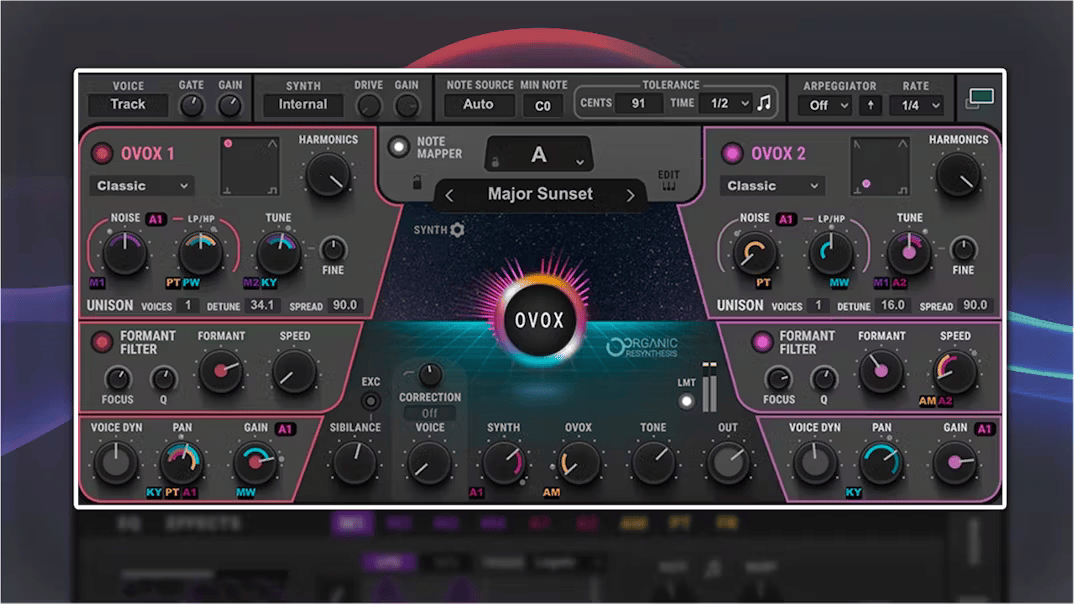Click the Voice Gate knob
Viewport: 1074px width, 604px height.
tap(192, 105)
